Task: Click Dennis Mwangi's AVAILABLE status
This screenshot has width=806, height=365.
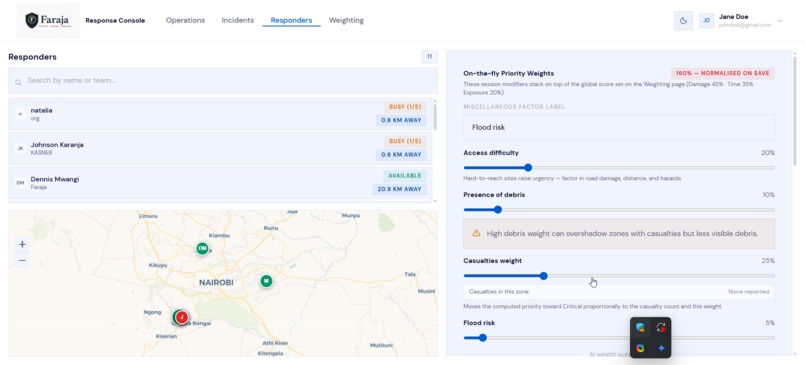Action: [405, 175]
